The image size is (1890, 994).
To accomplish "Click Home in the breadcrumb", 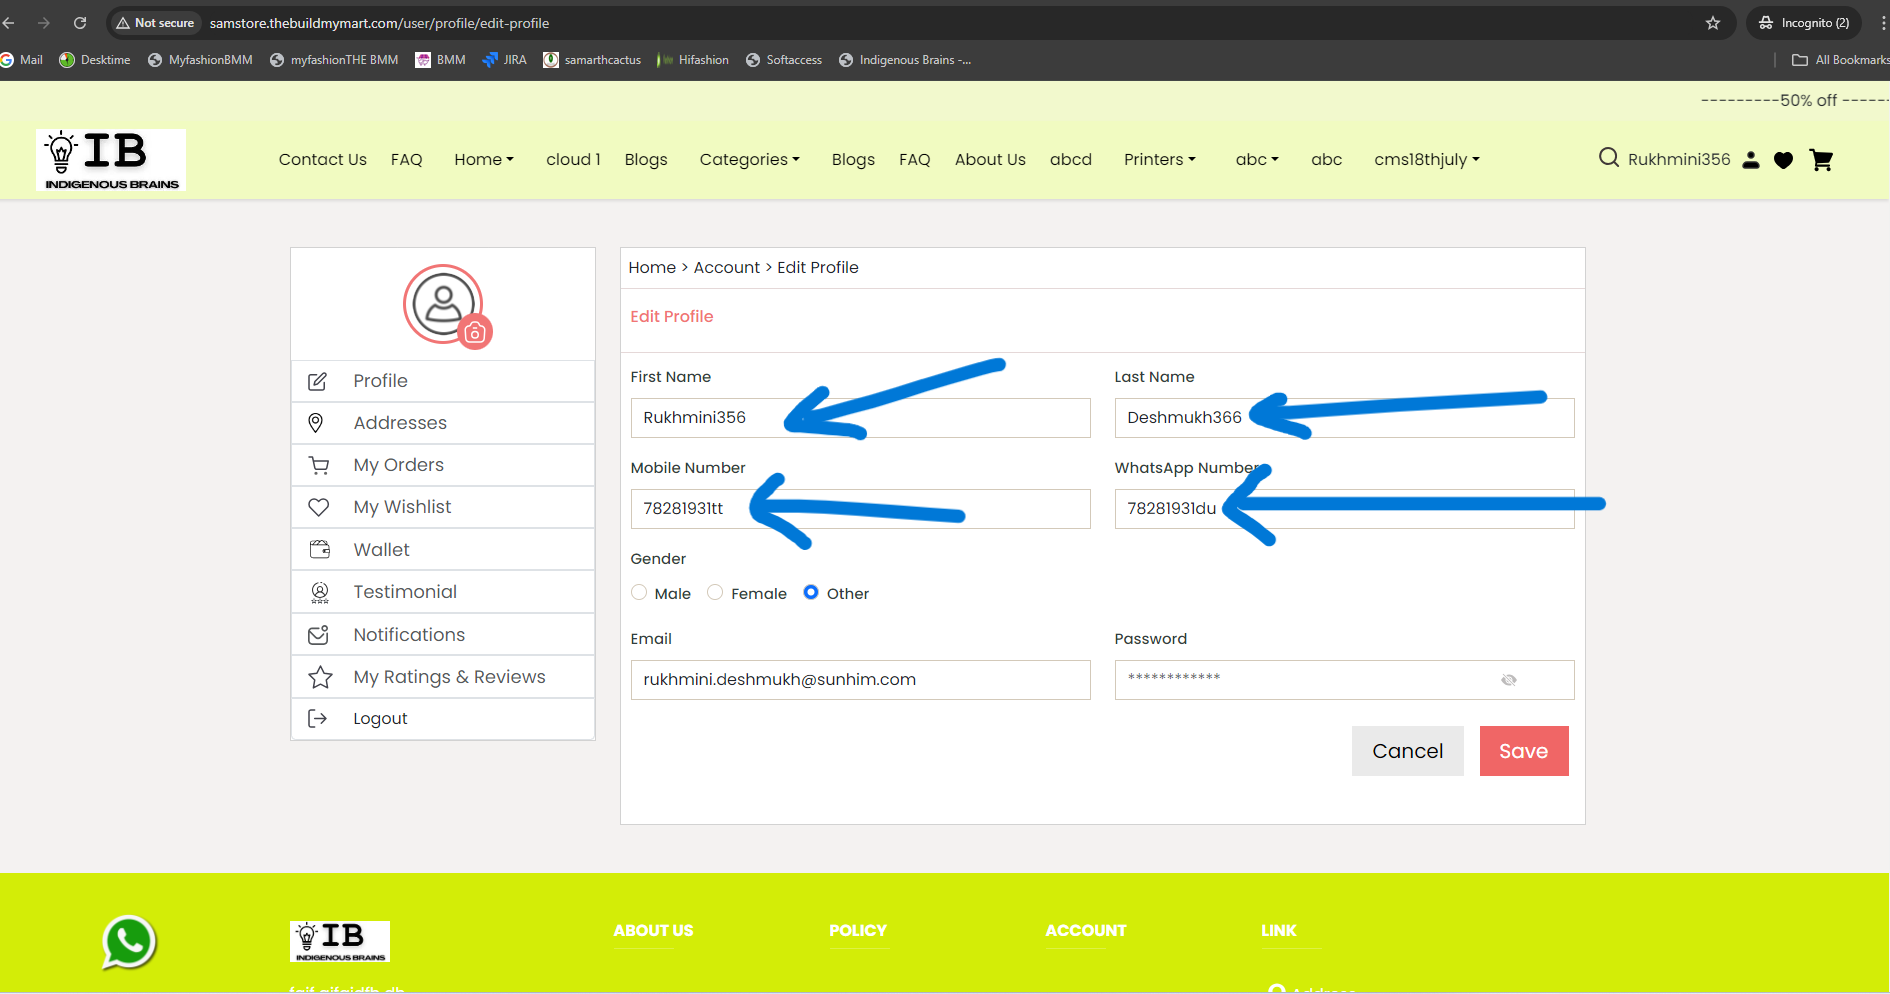I will click(x=652, y=267).
